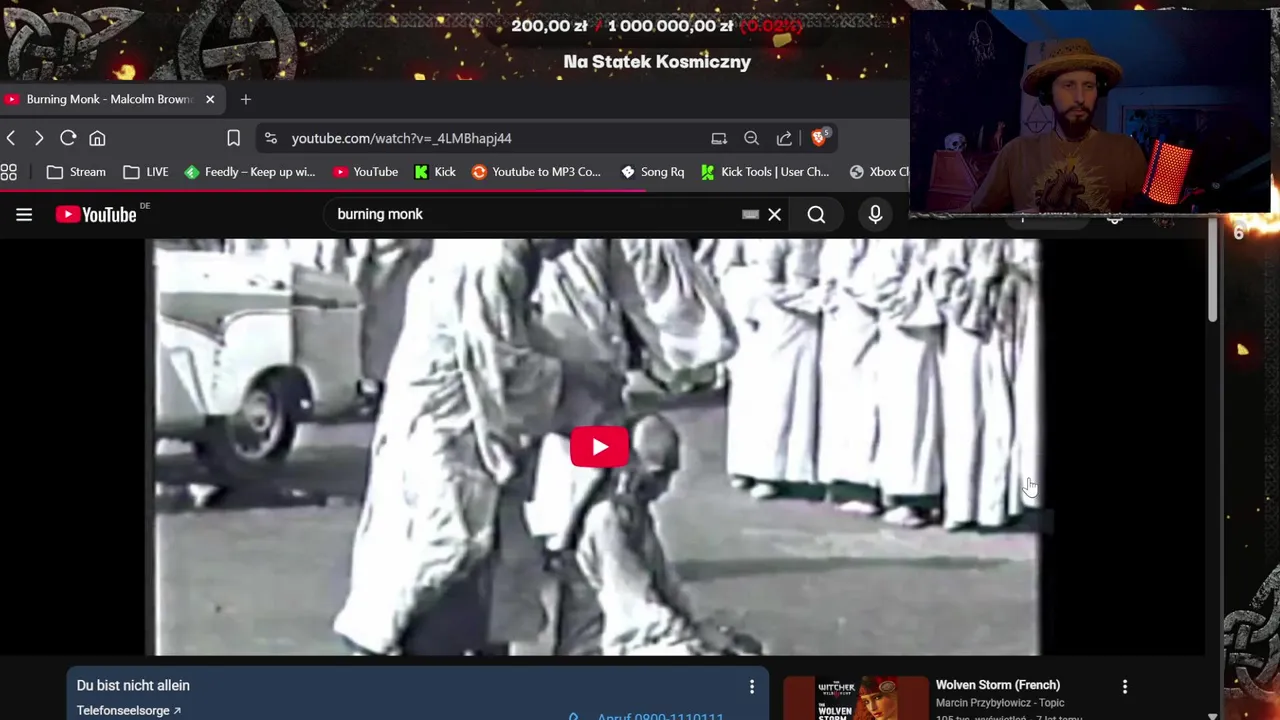1280x720 pixels.
Task: Click the zoom magnifier icon in address bar
Action: pyautogui.click(x=751, y=138)
